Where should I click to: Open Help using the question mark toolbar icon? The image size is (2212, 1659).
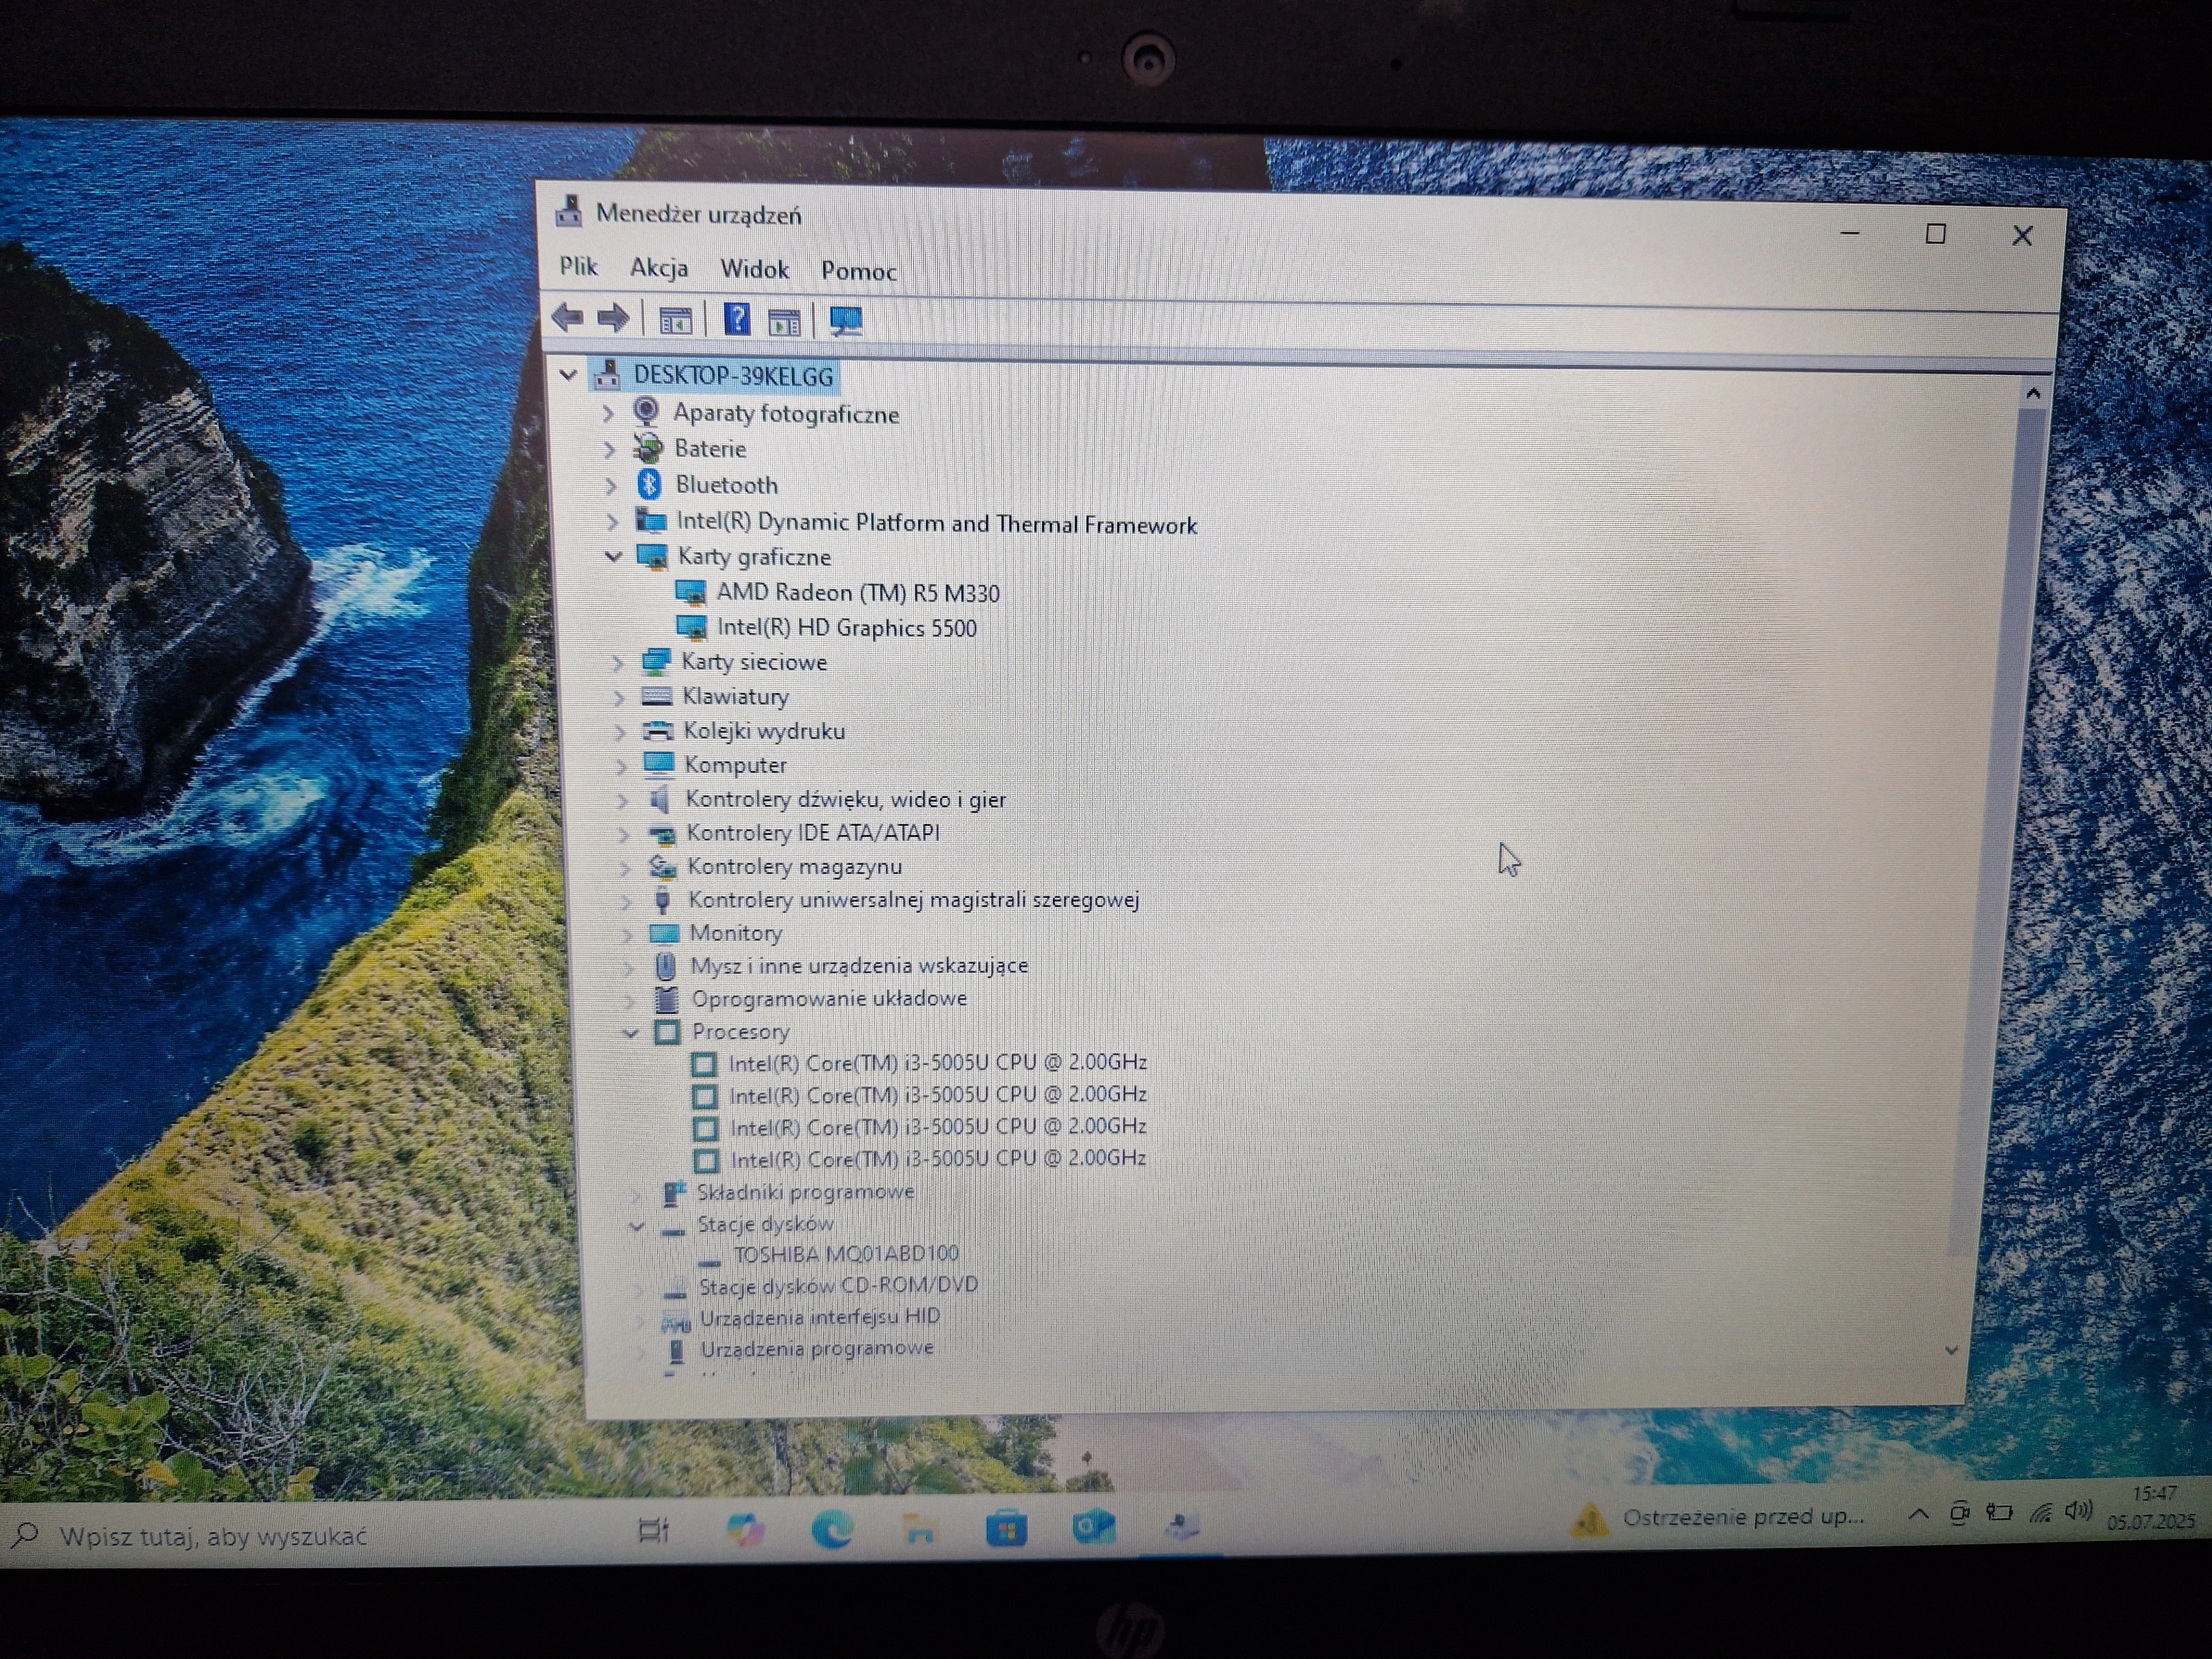point(738,319)
